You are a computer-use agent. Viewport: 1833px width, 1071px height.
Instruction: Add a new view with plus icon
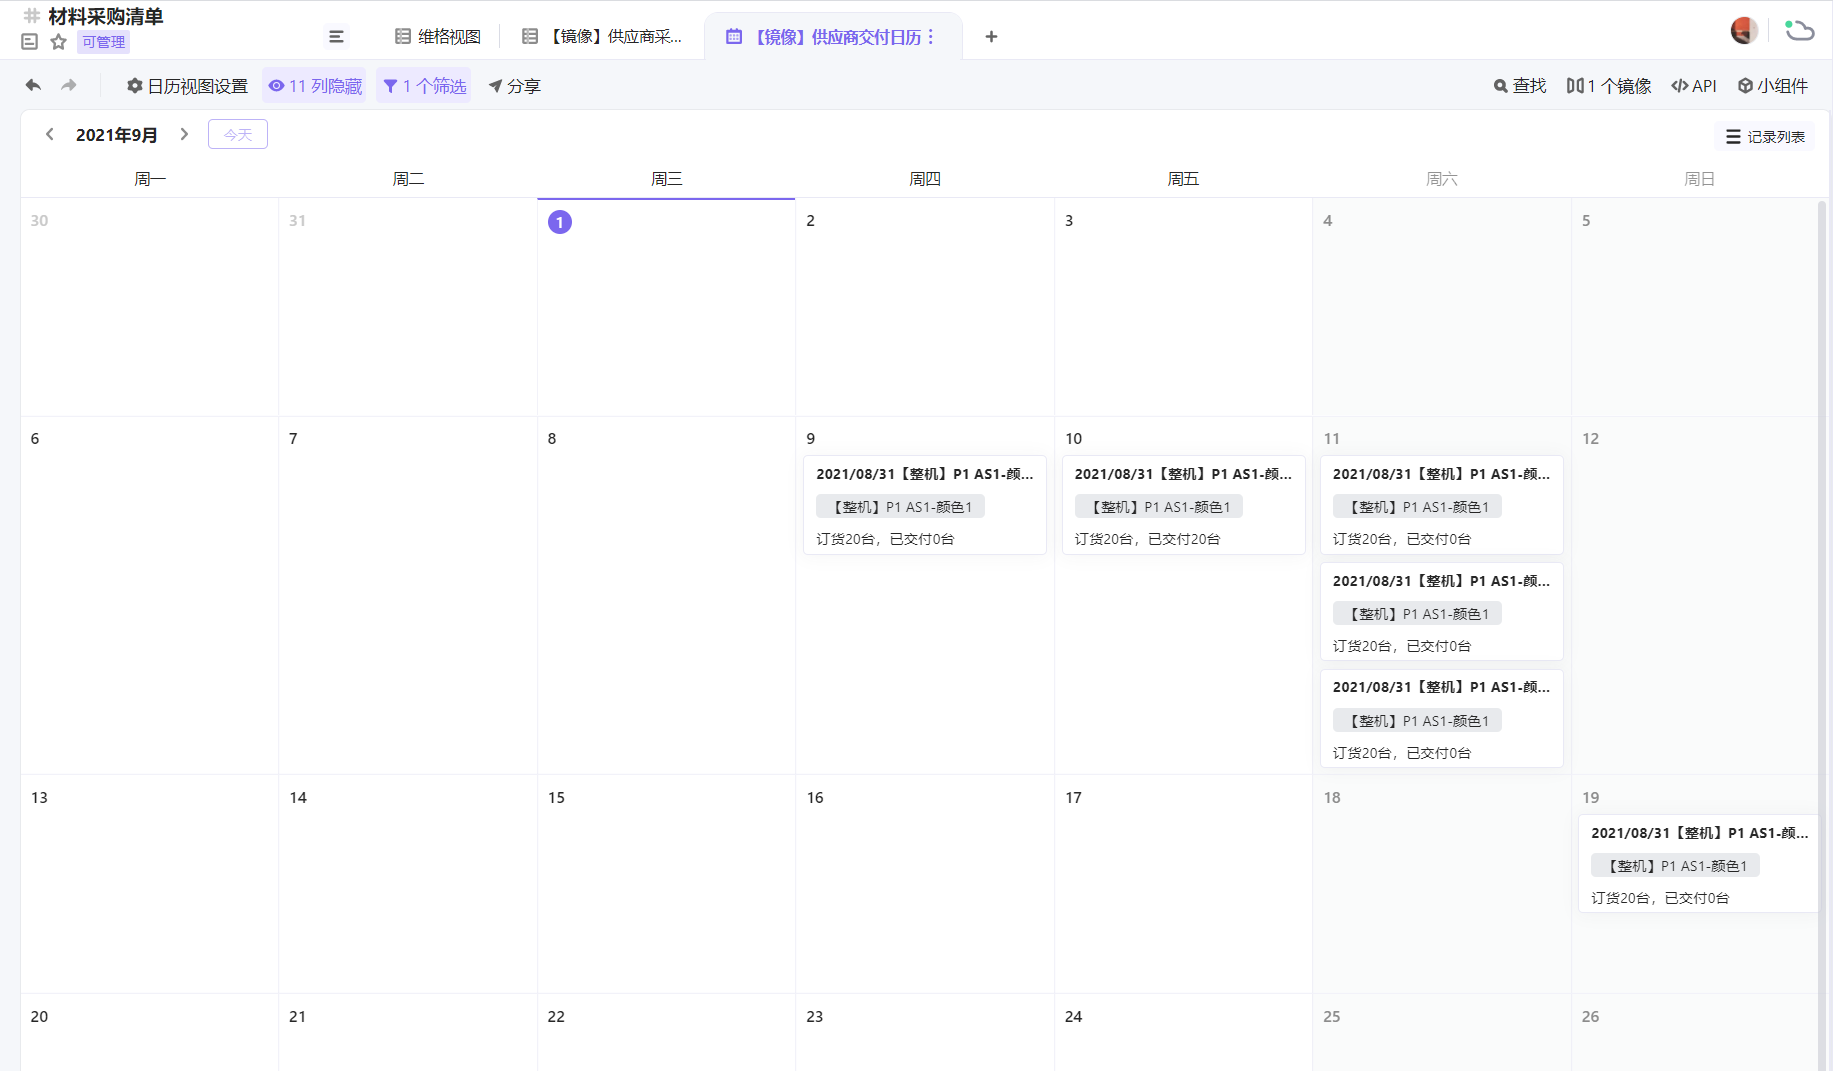pyautogui.click(x=991, y=37)
